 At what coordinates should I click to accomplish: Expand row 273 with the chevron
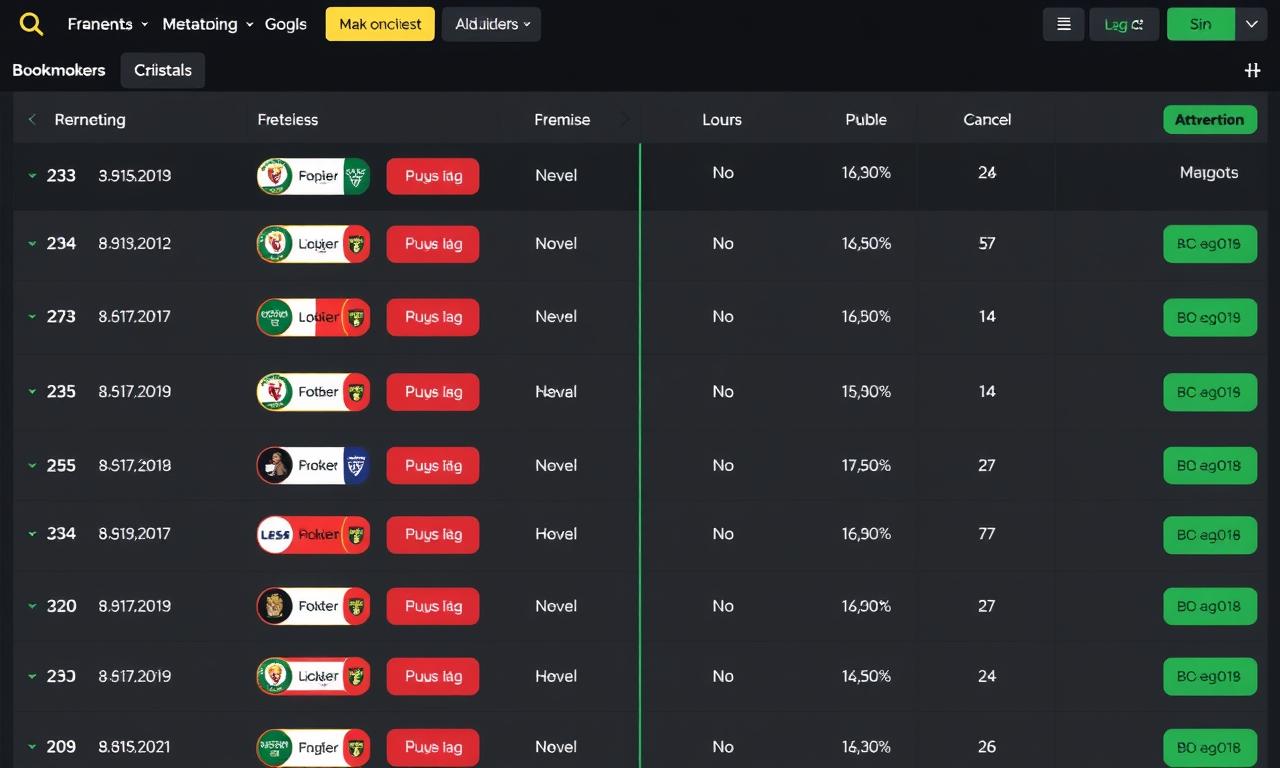tap(32, 317)
